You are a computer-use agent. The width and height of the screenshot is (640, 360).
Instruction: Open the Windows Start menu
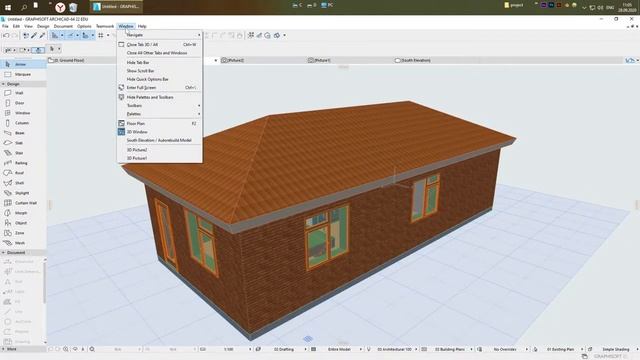(8, 7)
